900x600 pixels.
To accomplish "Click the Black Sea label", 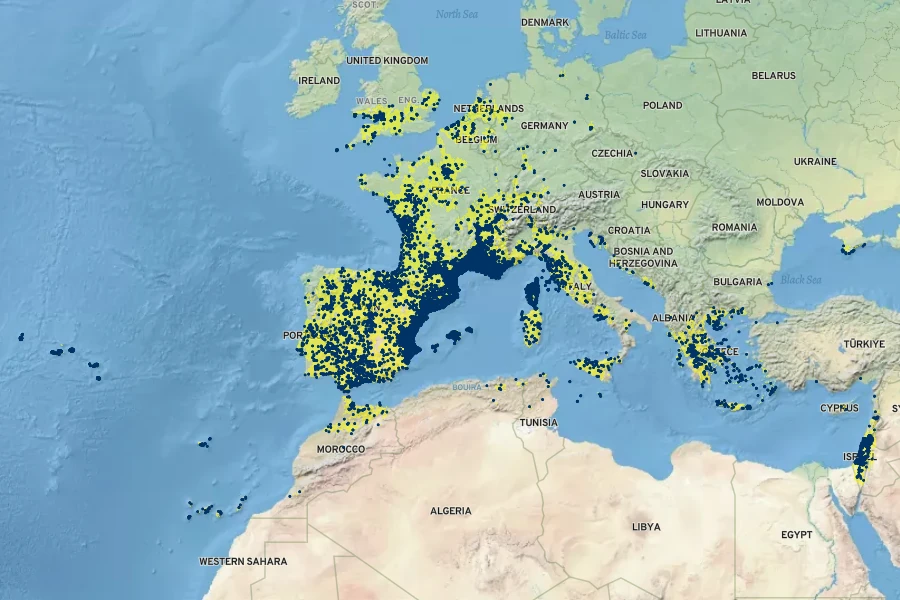I will coord(800,280).
